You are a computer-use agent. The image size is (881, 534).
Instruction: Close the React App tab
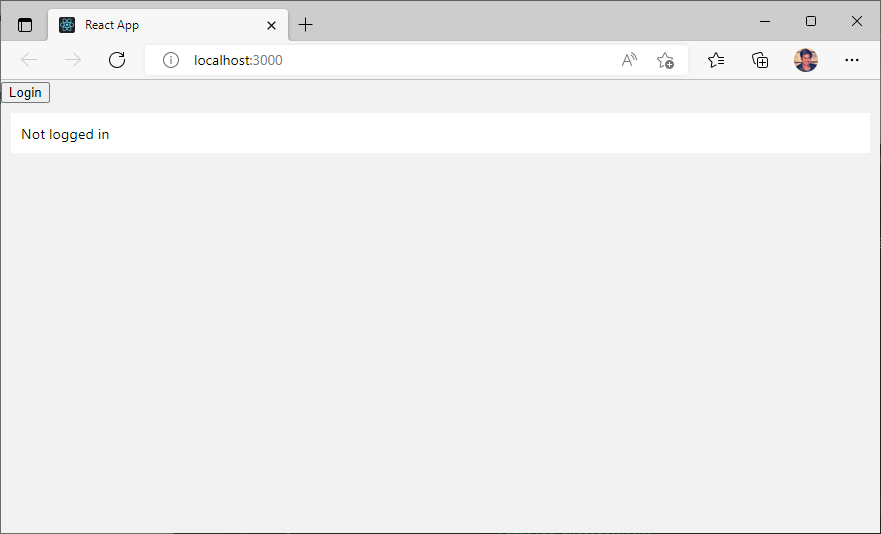coord(271,25)
